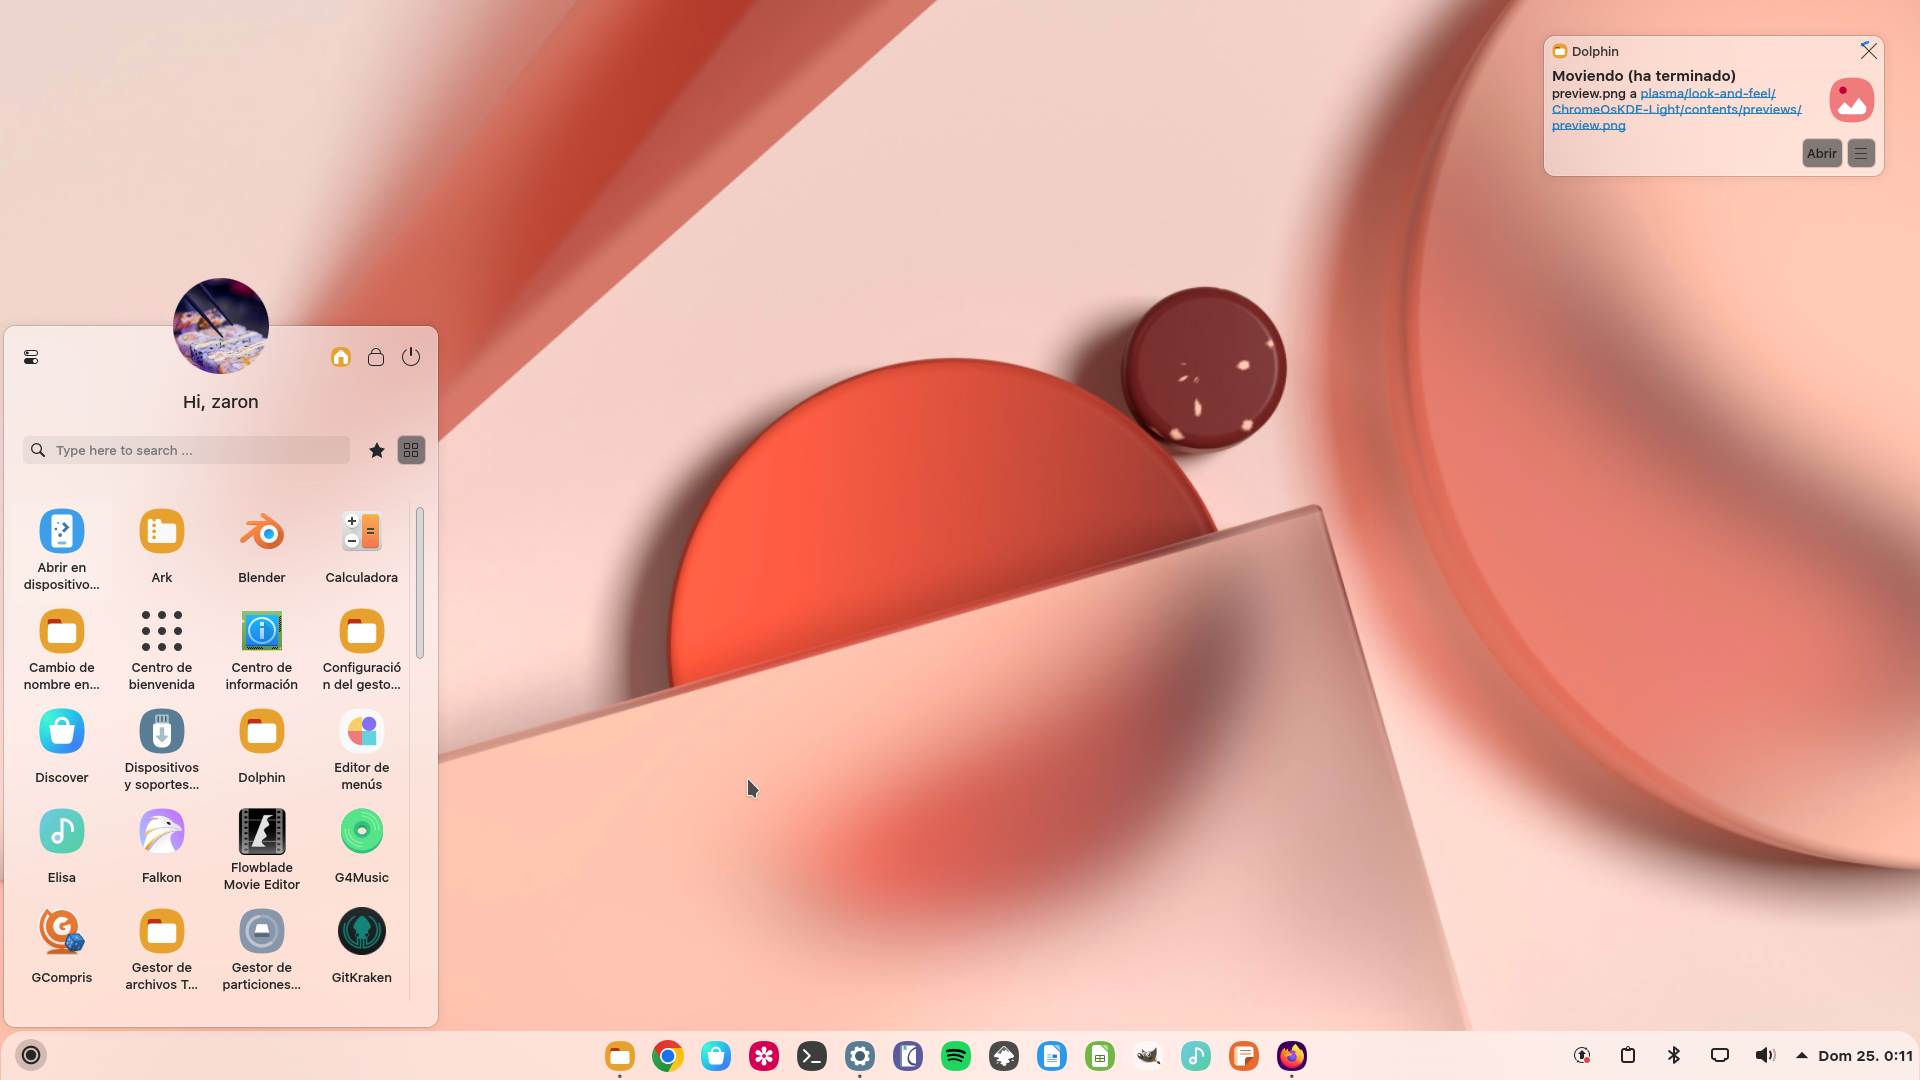Open the system updates tray icon
This screenshot has width=1920, height=1080.
pos(1582,1055)
